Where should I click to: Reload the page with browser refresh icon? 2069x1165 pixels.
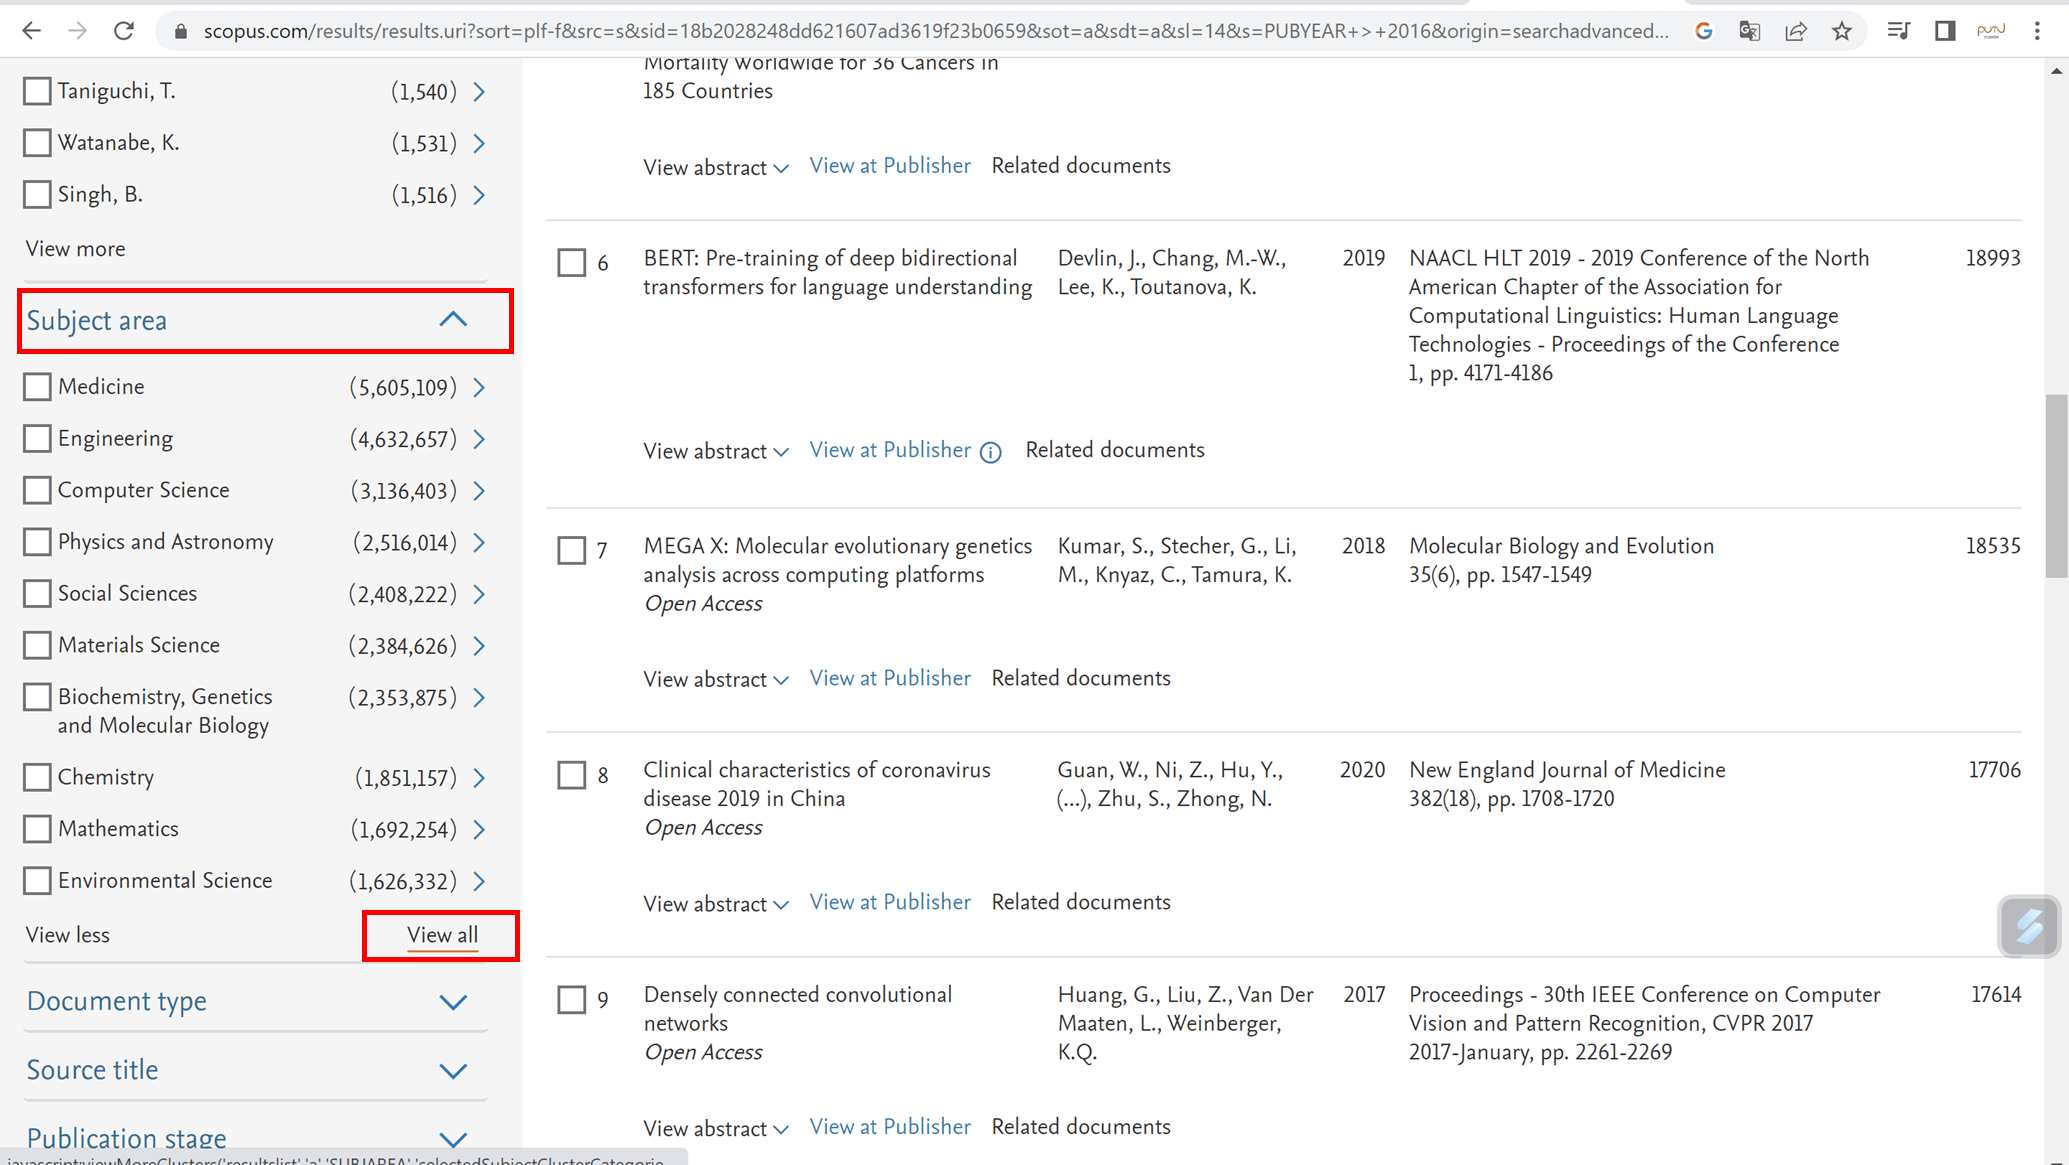[124, 31]
